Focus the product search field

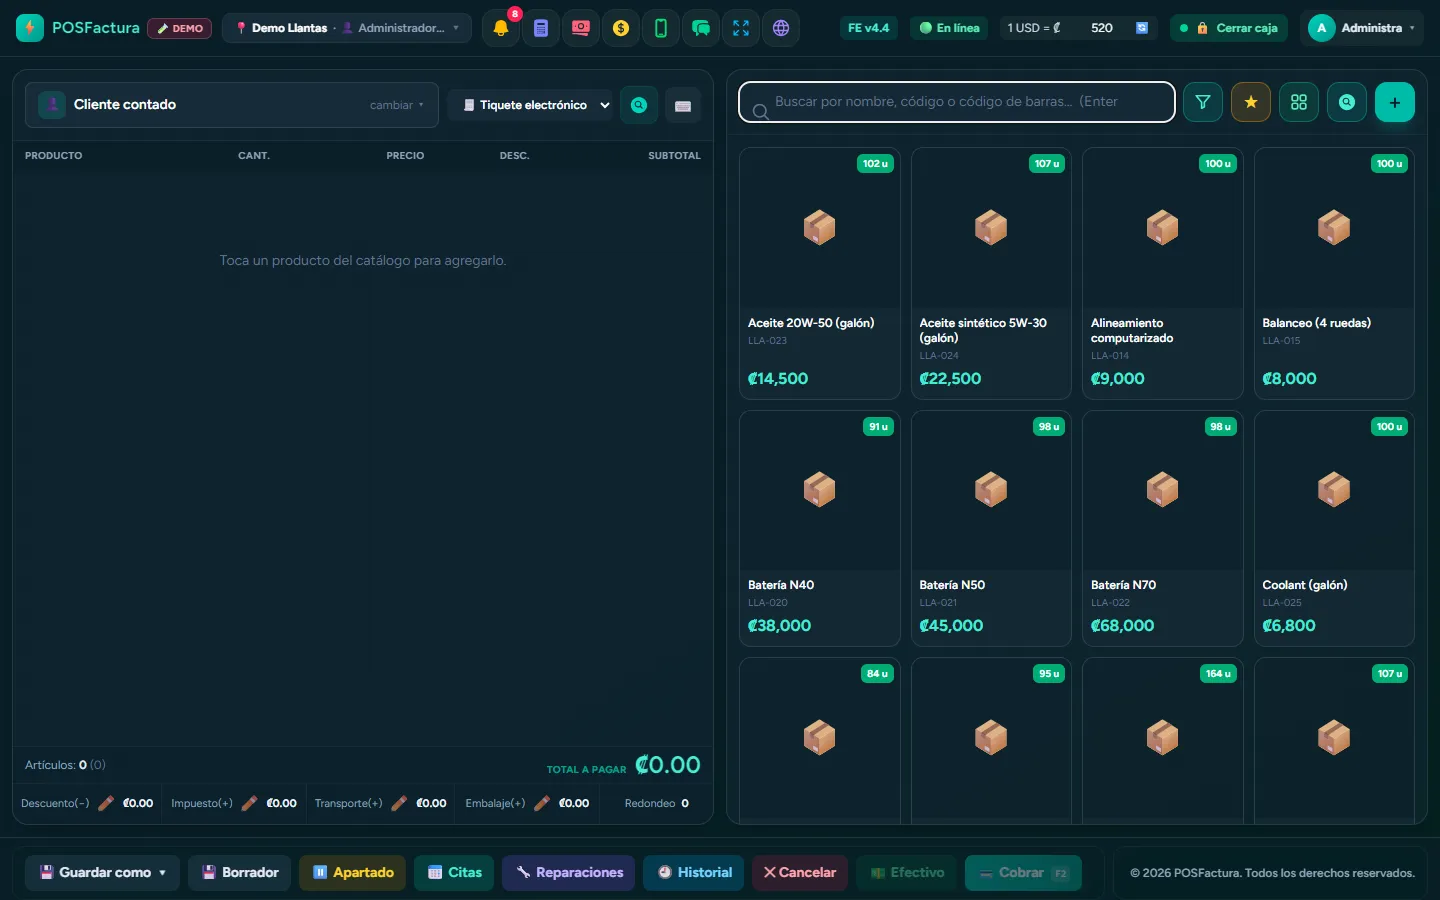[x=957, y=102]
